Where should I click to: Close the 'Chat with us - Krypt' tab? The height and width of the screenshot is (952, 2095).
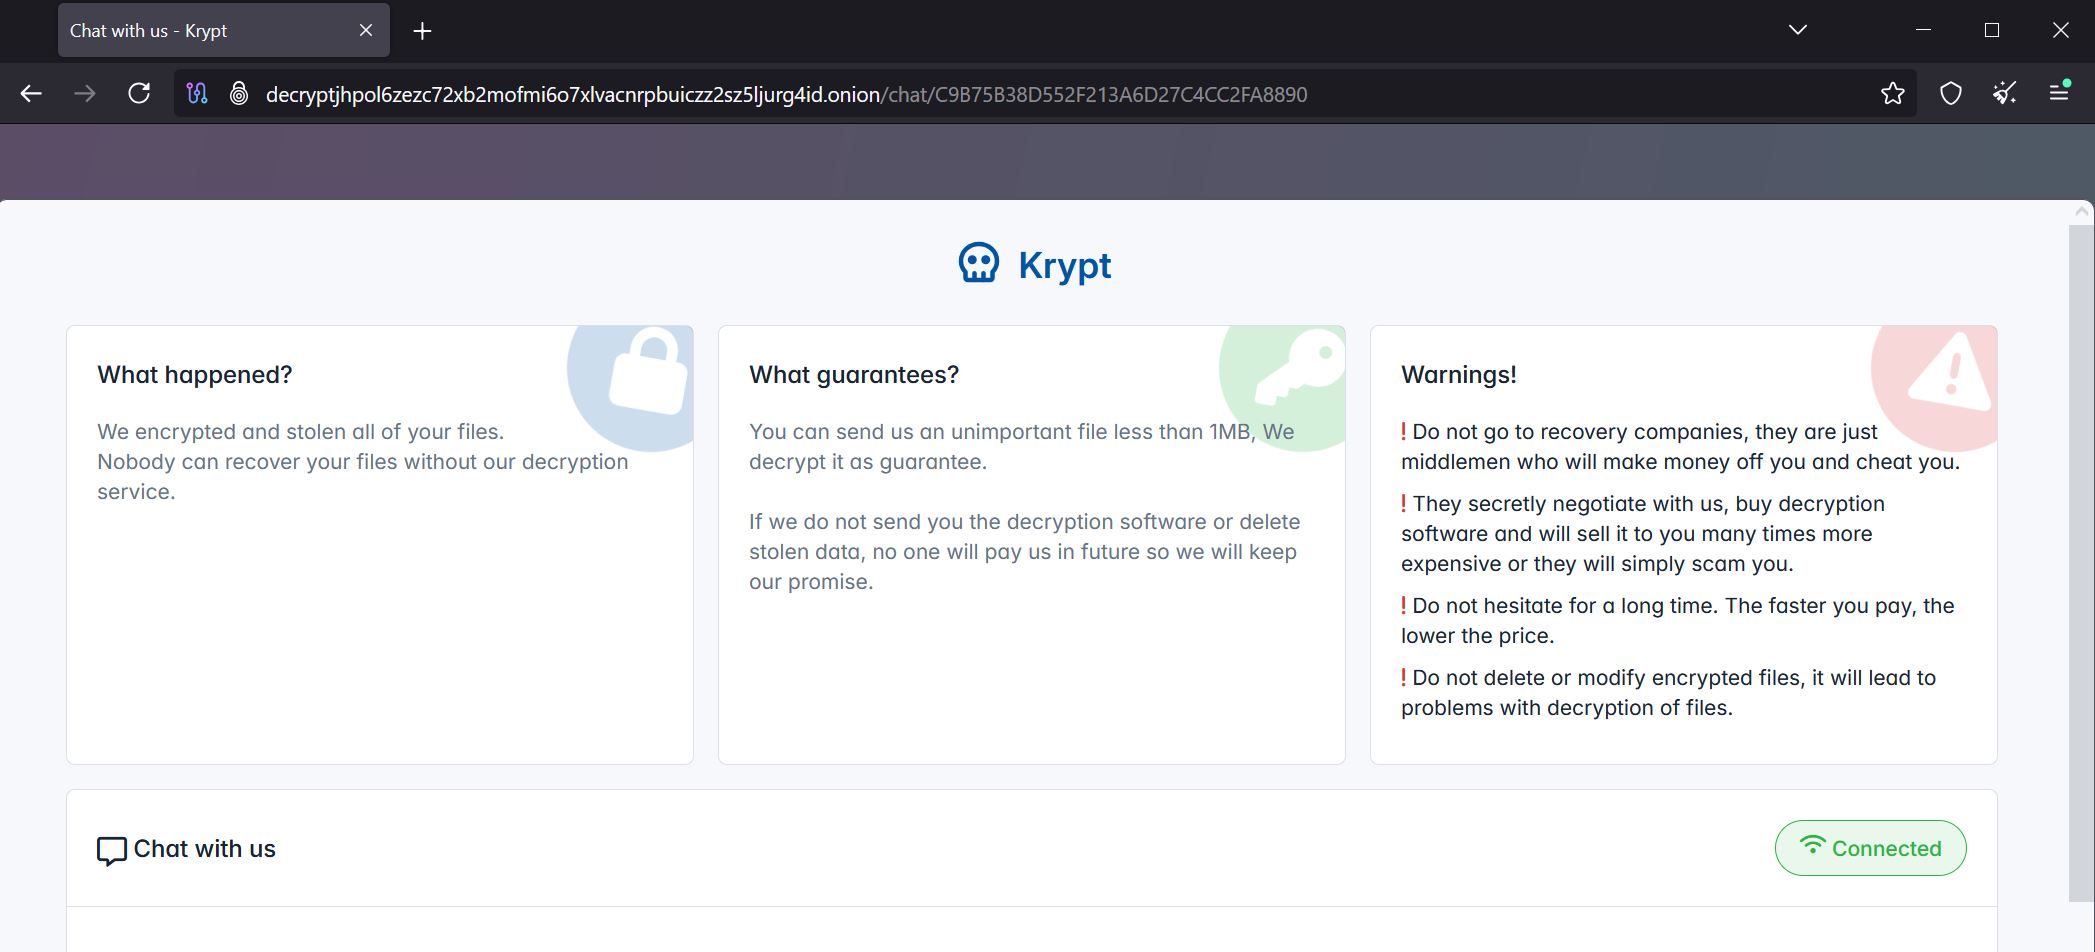point(366,31)
